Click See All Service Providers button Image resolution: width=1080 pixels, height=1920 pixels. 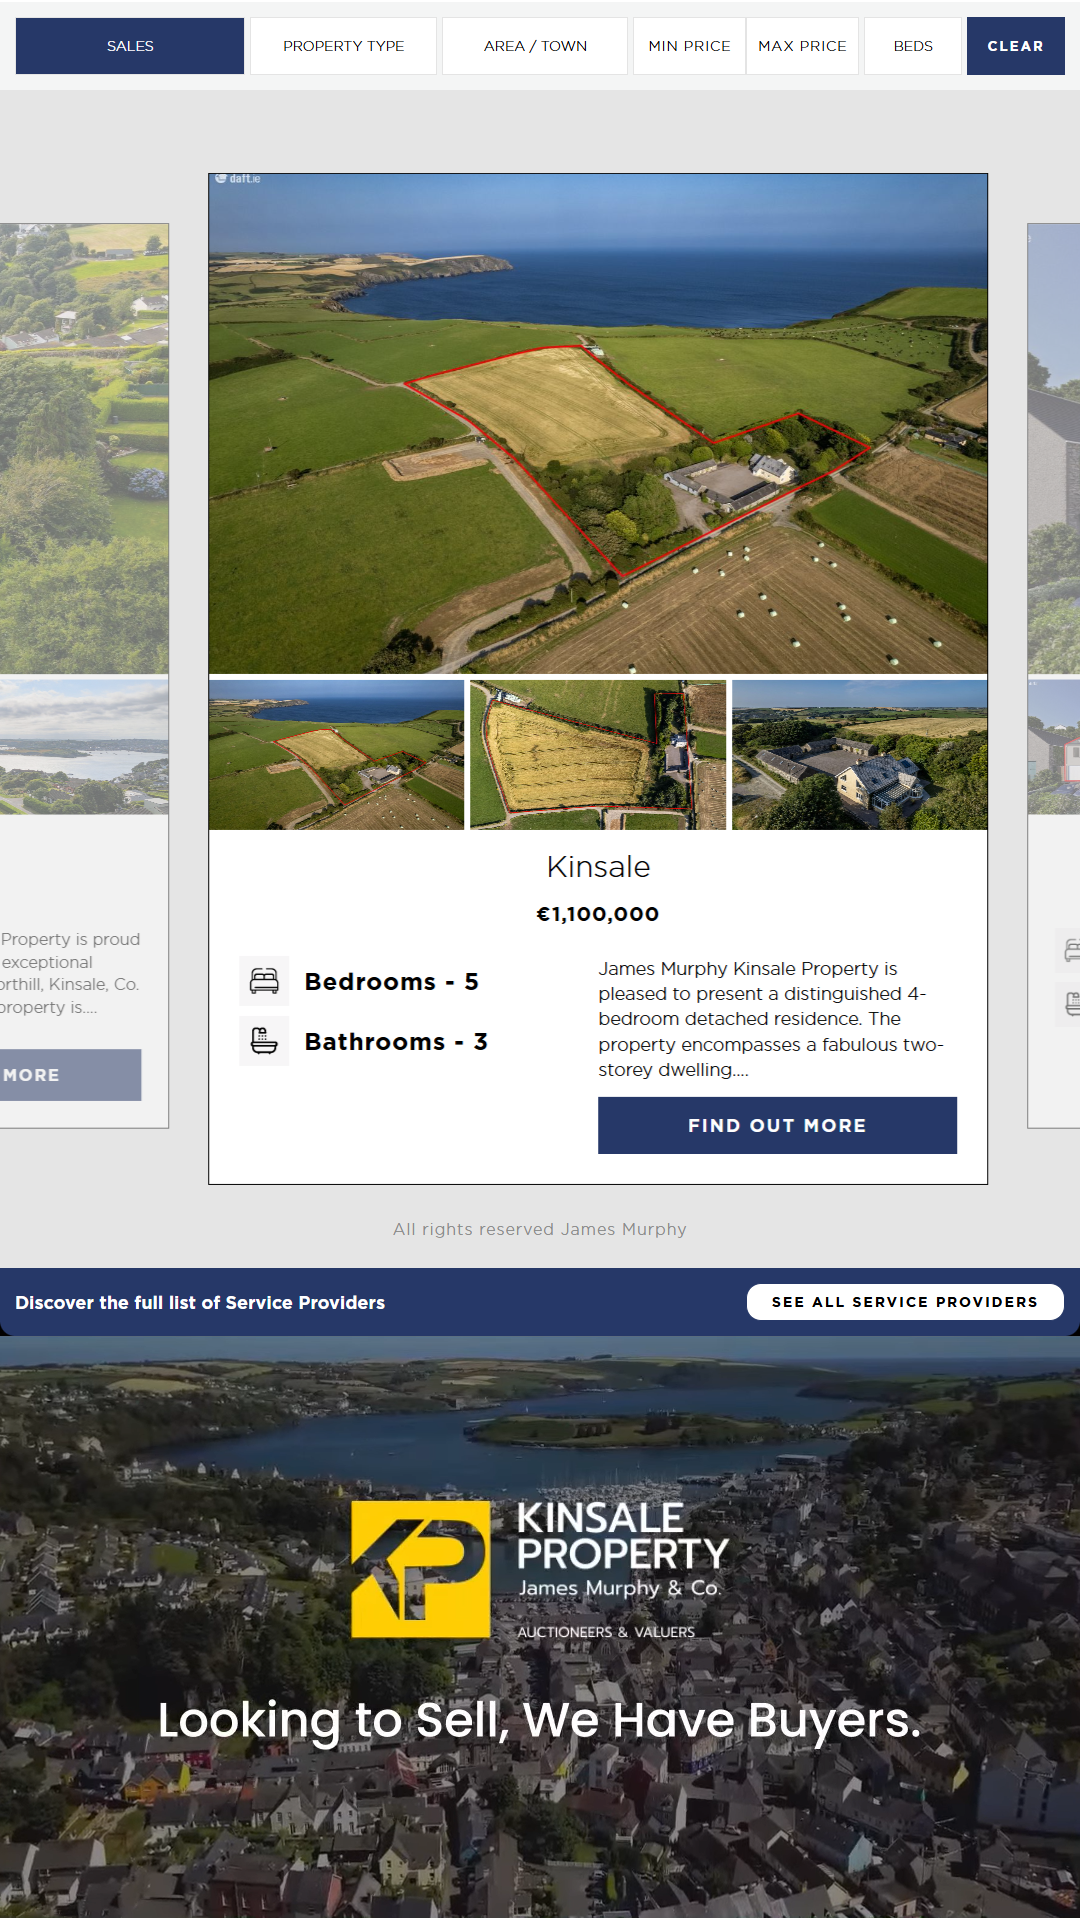(905, 1302)
